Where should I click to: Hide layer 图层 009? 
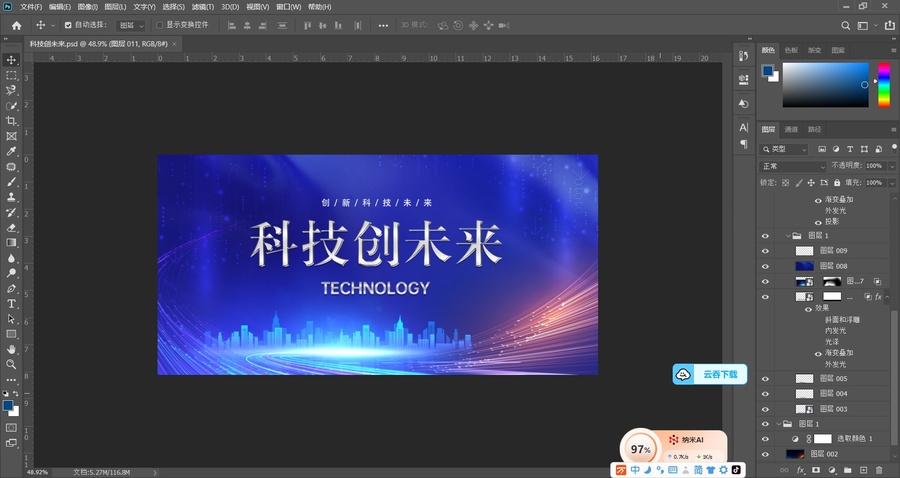pyautogui.click(x=765, y=251)
